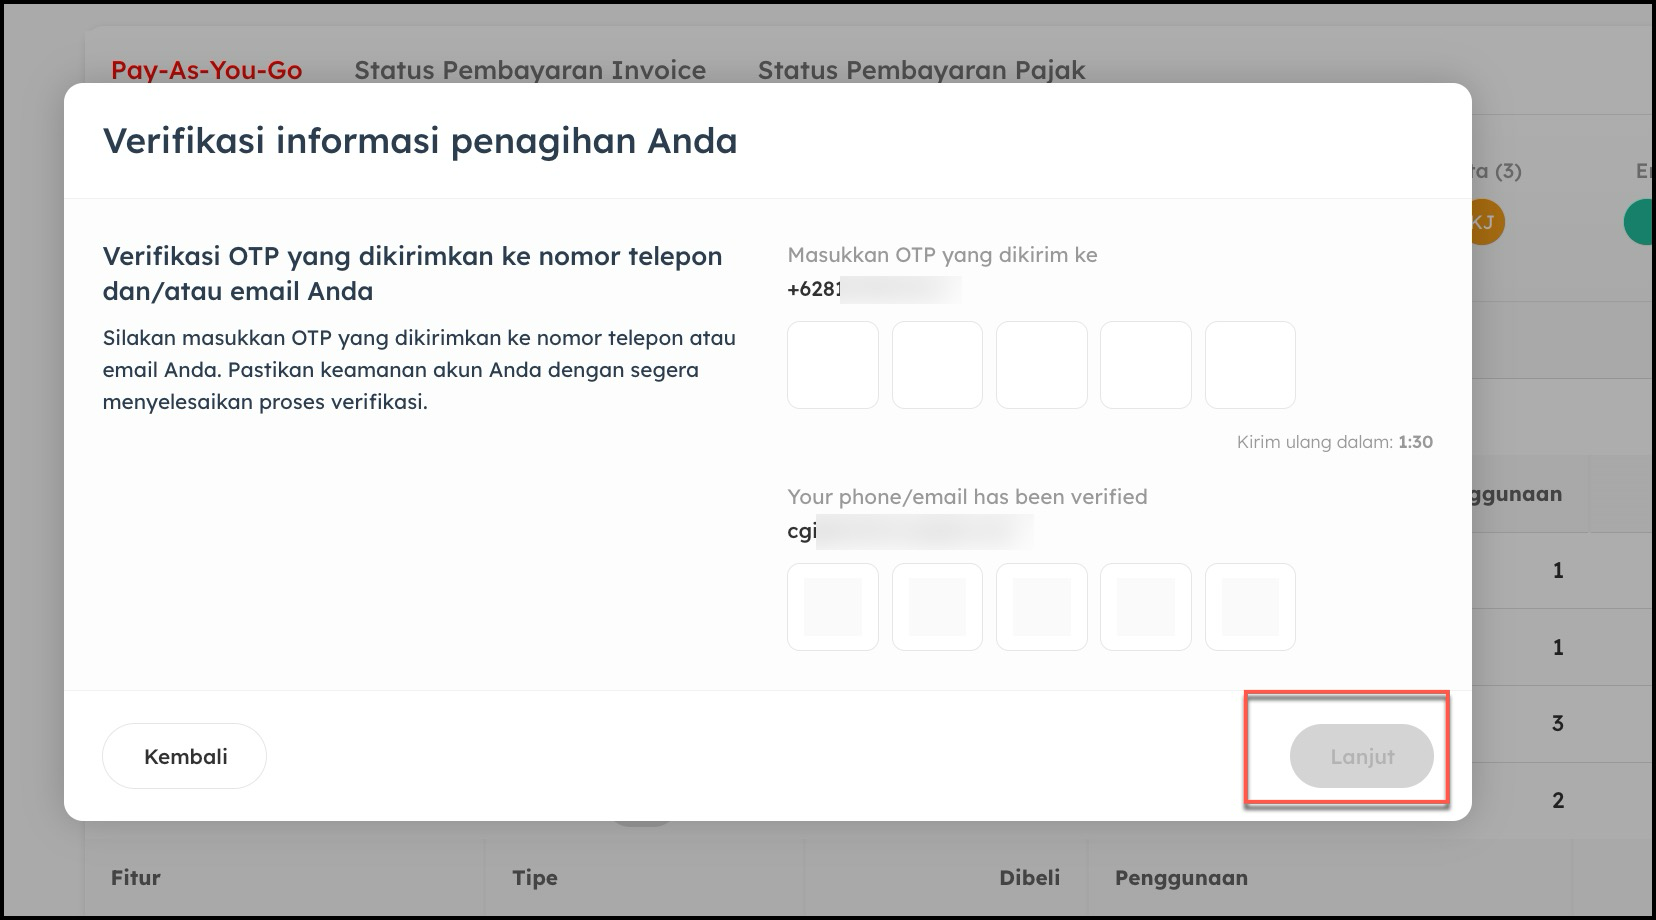The width and height of the screenshot is (1656, 920).
Task: Open the Pay-As-You-Go tab
Action: 206,70
